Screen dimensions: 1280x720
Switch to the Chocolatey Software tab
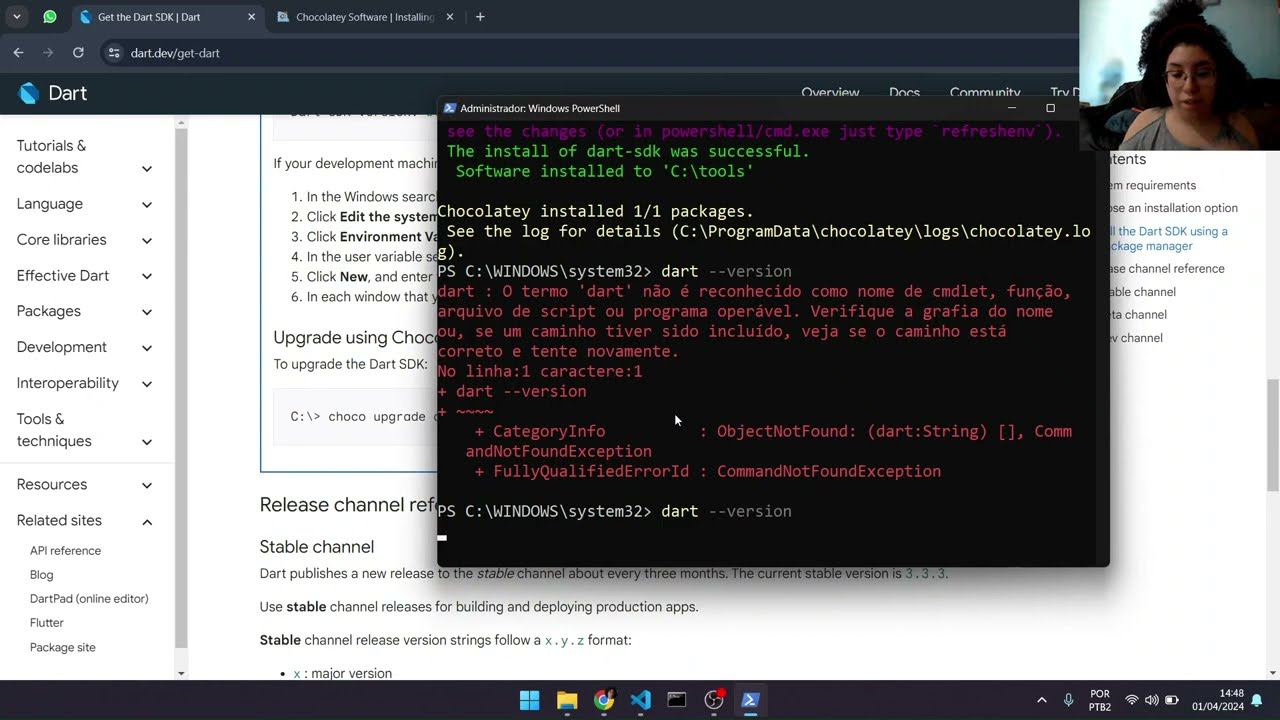(x=365, y=17)
